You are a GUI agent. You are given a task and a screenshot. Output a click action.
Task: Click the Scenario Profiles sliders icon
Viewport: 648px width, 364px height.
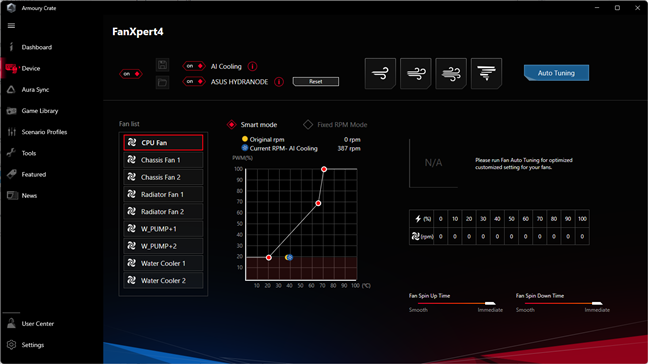pos(11,132)
